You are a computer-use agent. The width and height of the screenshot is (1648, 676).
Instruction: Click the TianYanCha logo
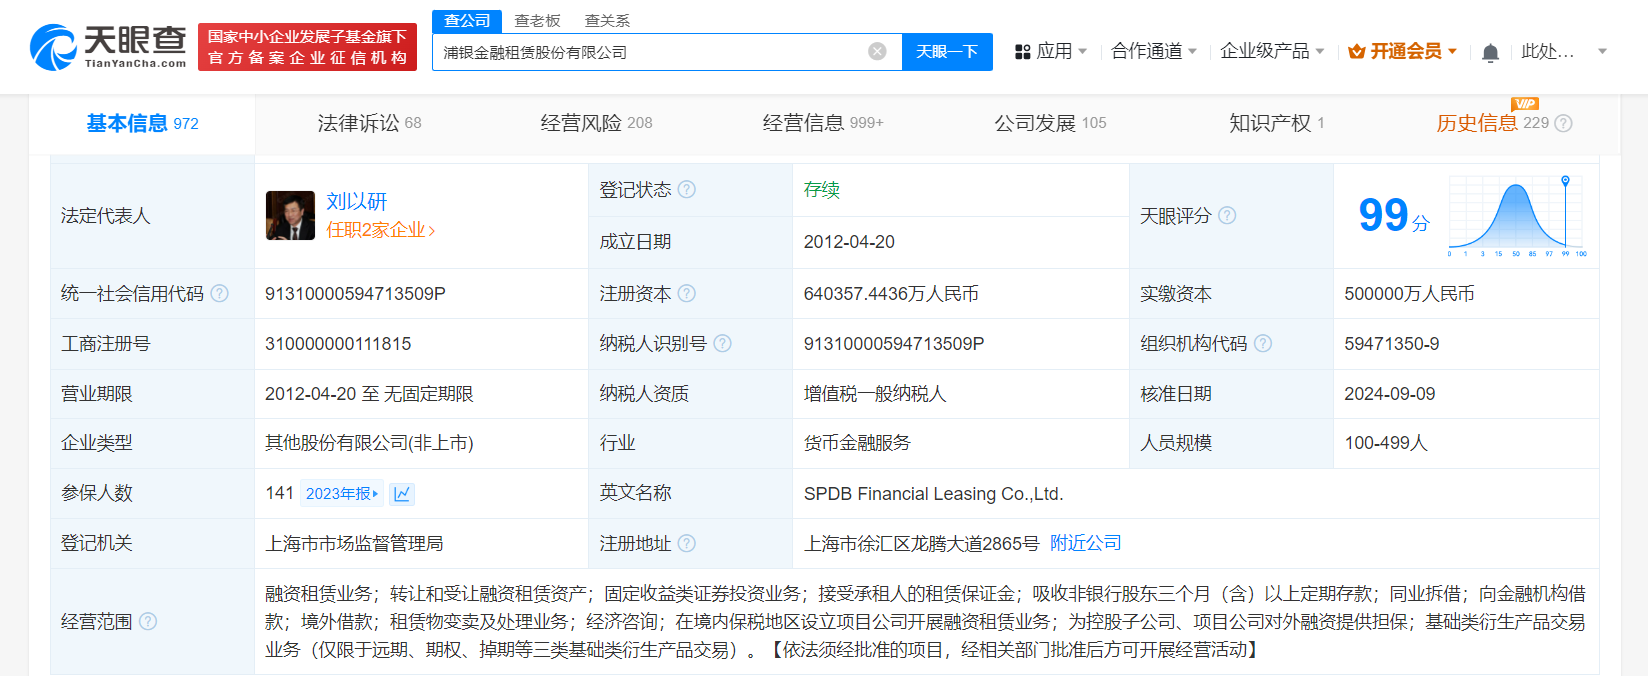click(108, 47)
